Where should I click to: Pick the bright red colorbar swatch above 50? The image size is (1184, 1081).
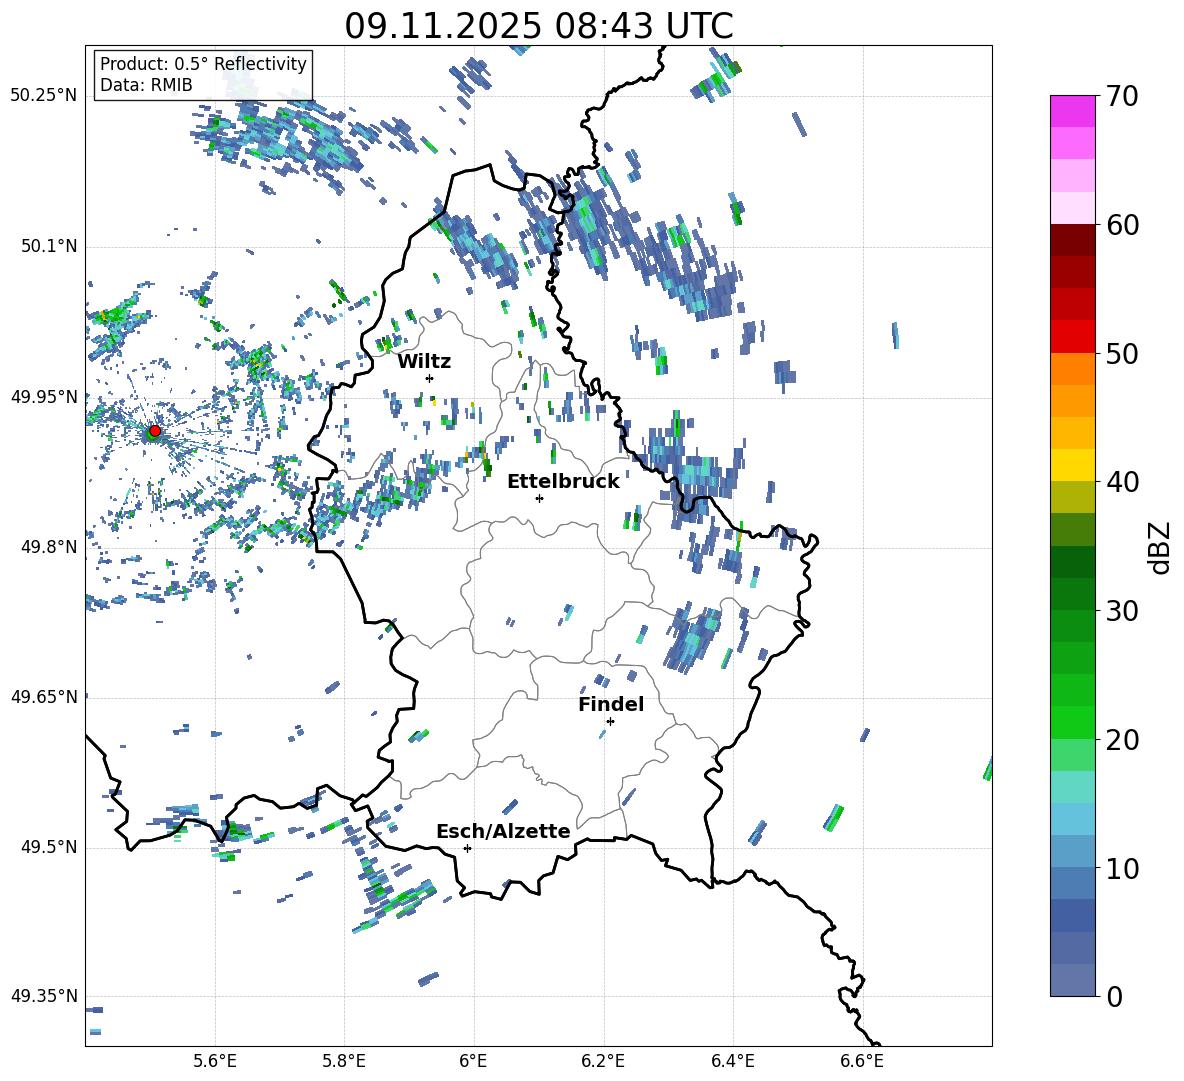(1073, 336)
